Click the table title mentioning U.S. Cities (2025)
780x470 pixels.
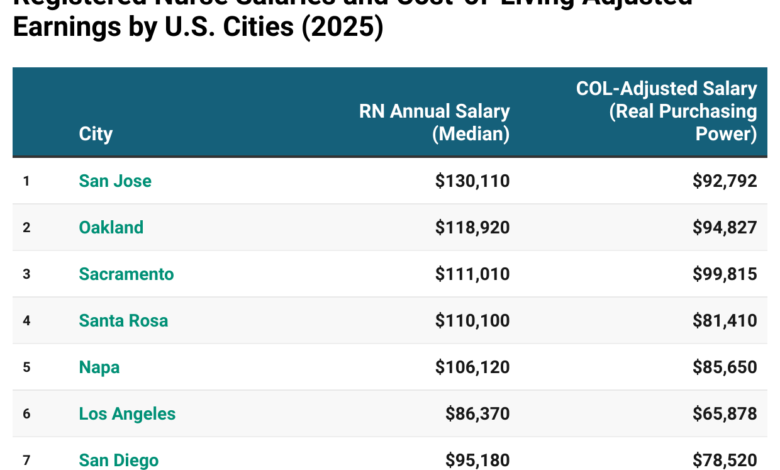pyautogui.click(x=198, y=26)
